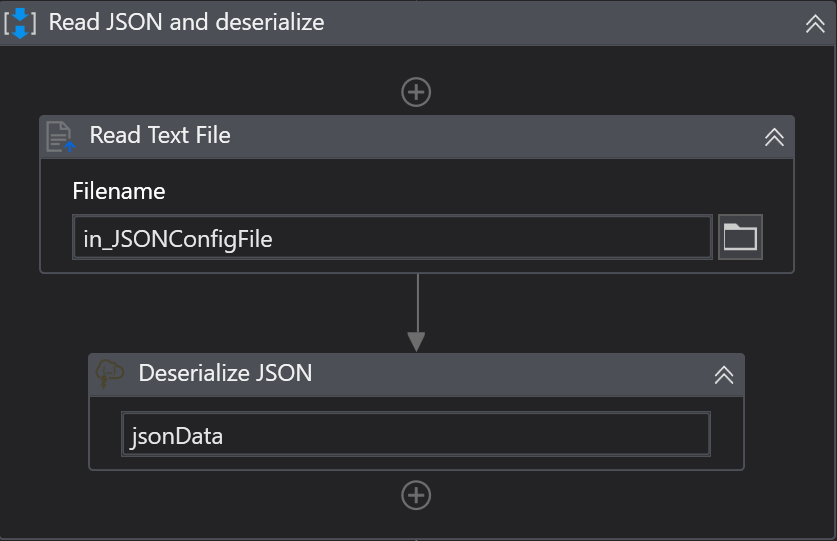Add an activity using the top plus icon

416,92
